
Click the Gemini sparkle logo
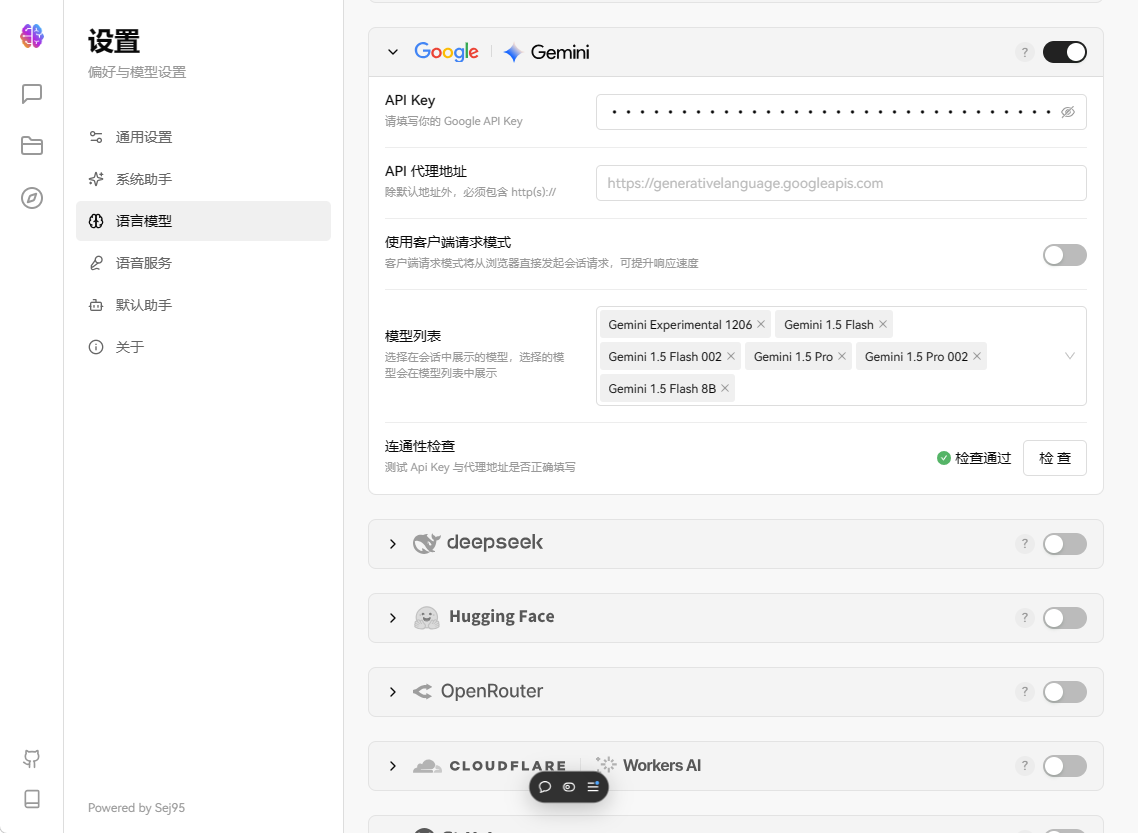[513, 52]
